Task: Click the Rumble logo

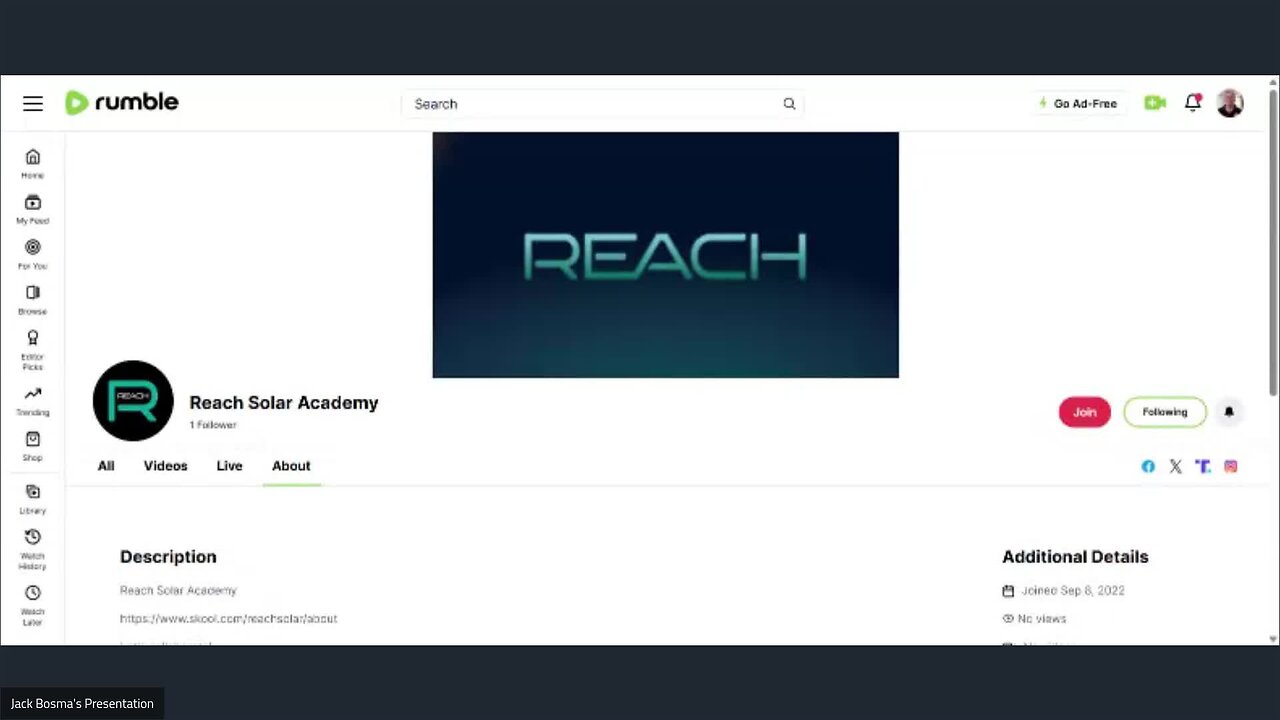Action: click(x=122, y=102)
